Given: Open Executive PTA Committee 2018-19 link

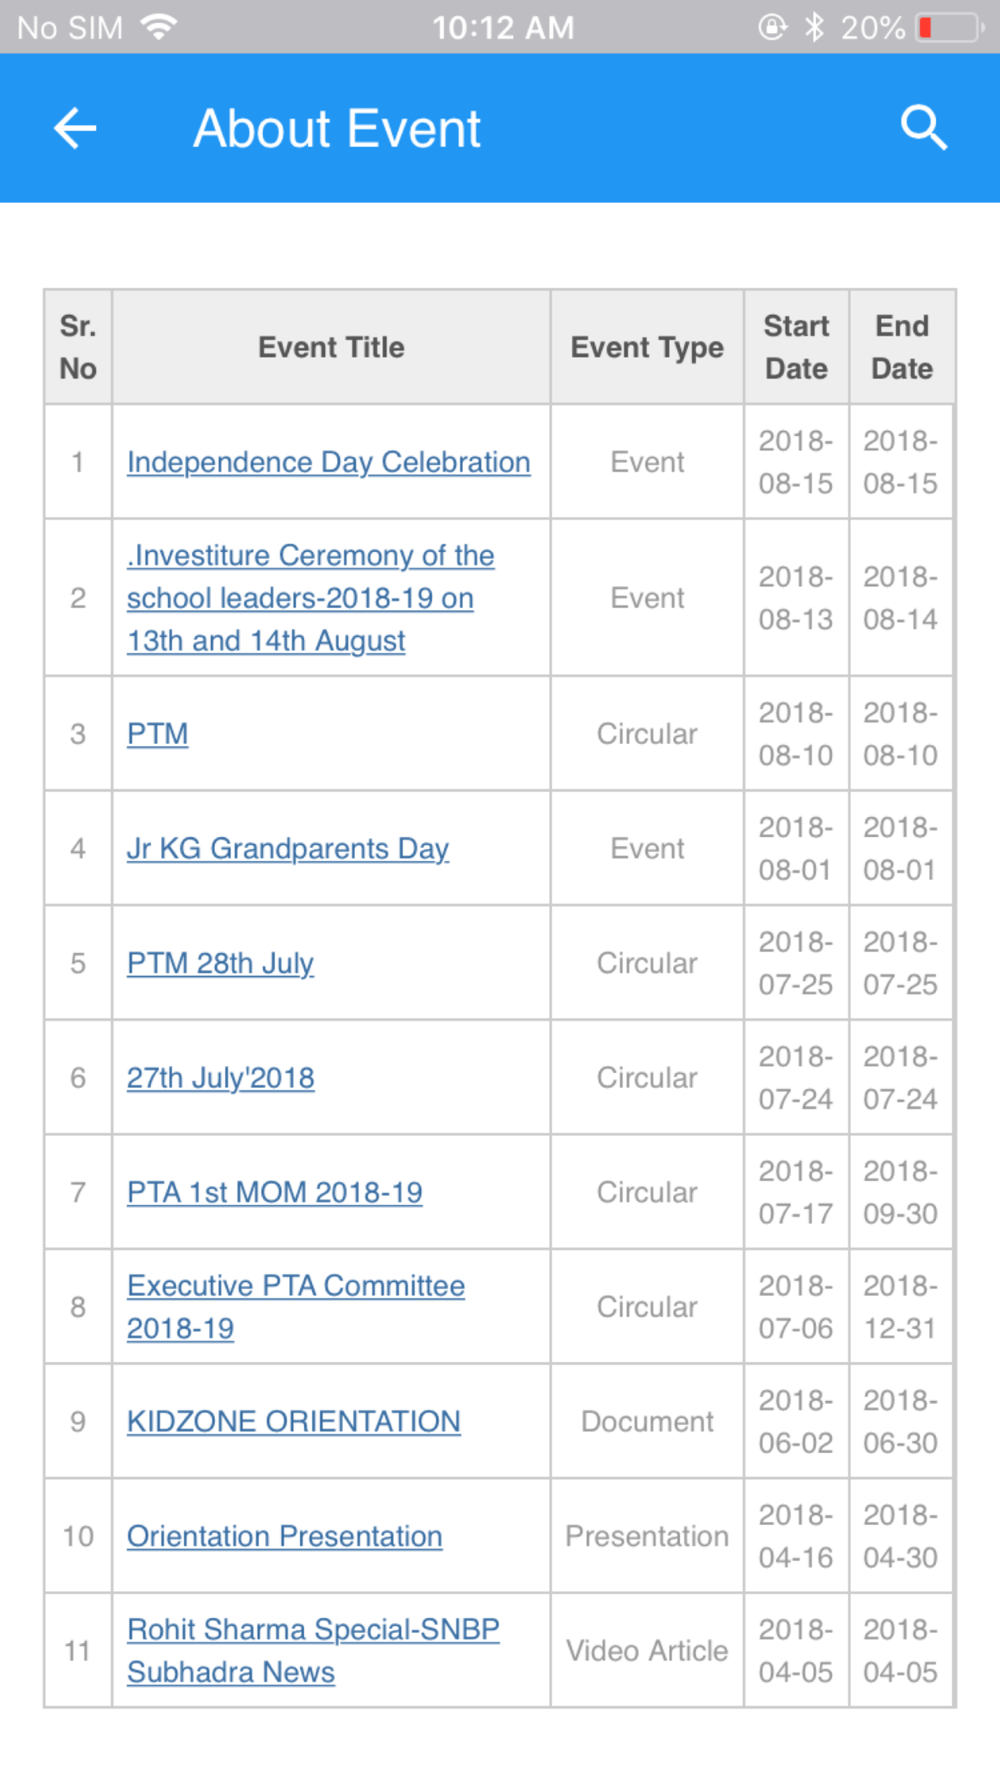Looking at the screenshot, I should 295,1287.
